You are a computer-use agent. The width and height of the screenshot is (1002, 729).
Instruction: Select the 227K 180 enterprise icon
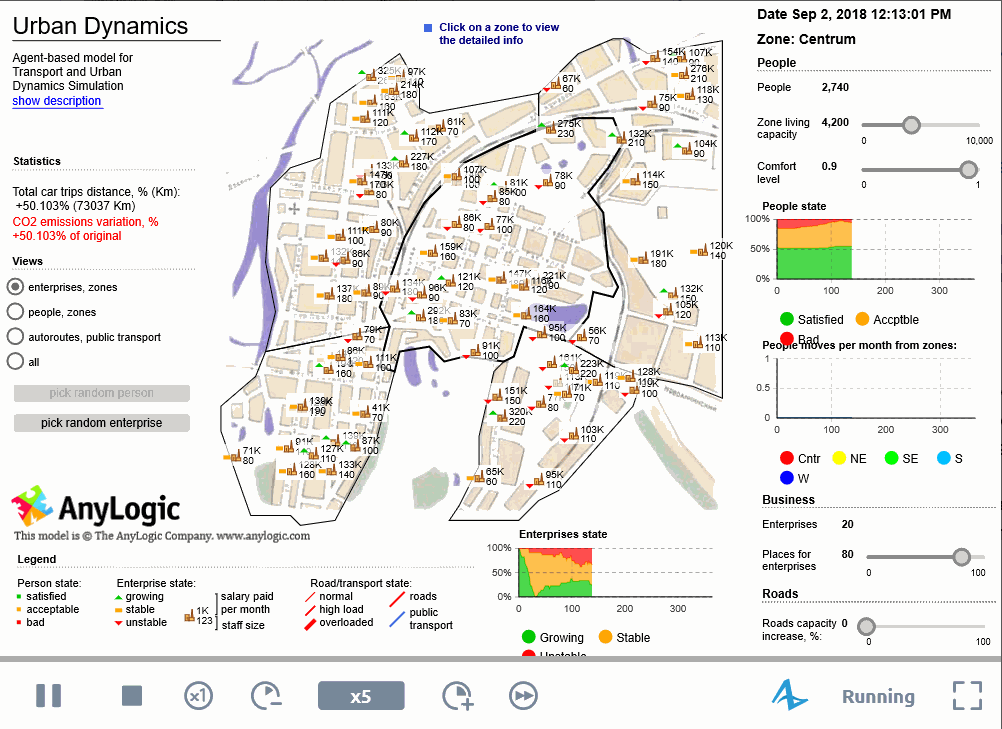403,161
